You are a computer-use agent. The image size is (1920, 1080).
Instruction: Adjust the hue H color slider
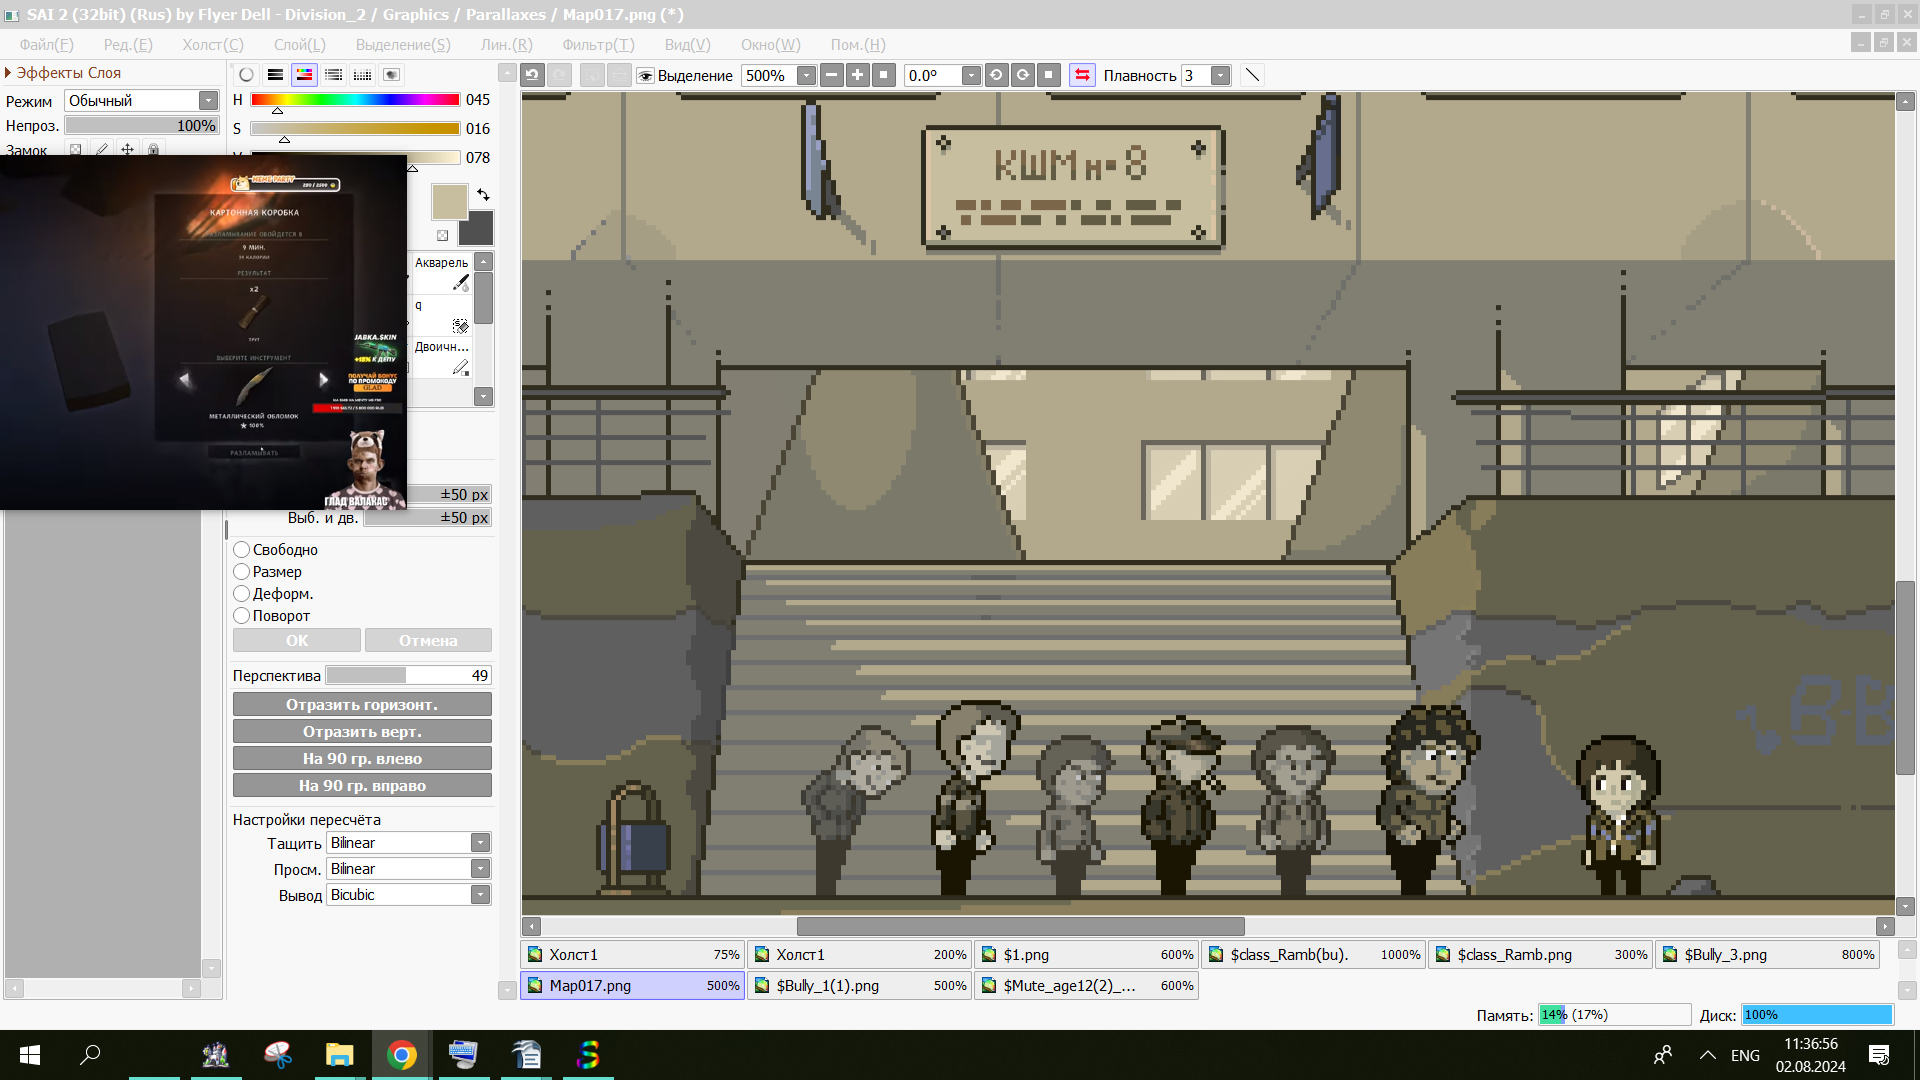tap(355, 100)
